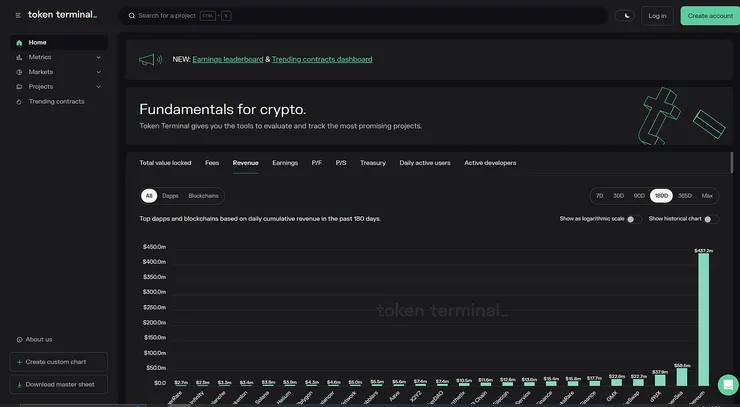Click the Metrics bar-chart icon
The width and height of the screenshot is (740, 407).
[x=19, y=57]
